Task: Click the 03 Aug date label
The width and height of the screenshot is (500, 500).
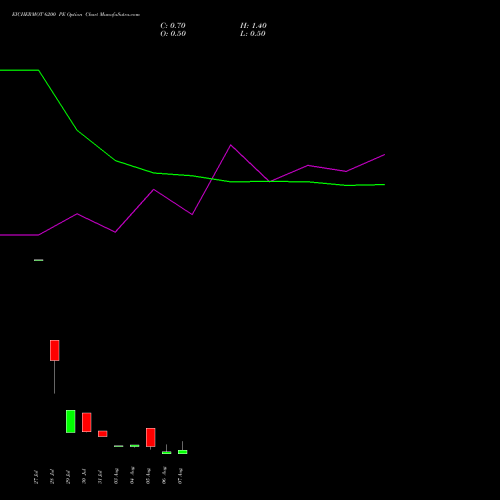Action: (x=116, y=476)
